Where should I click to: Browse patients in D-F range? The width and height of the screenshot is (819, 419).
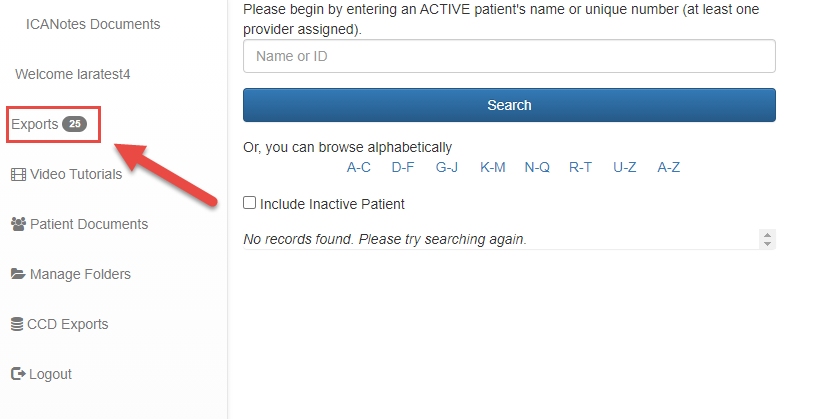[403, 167]
